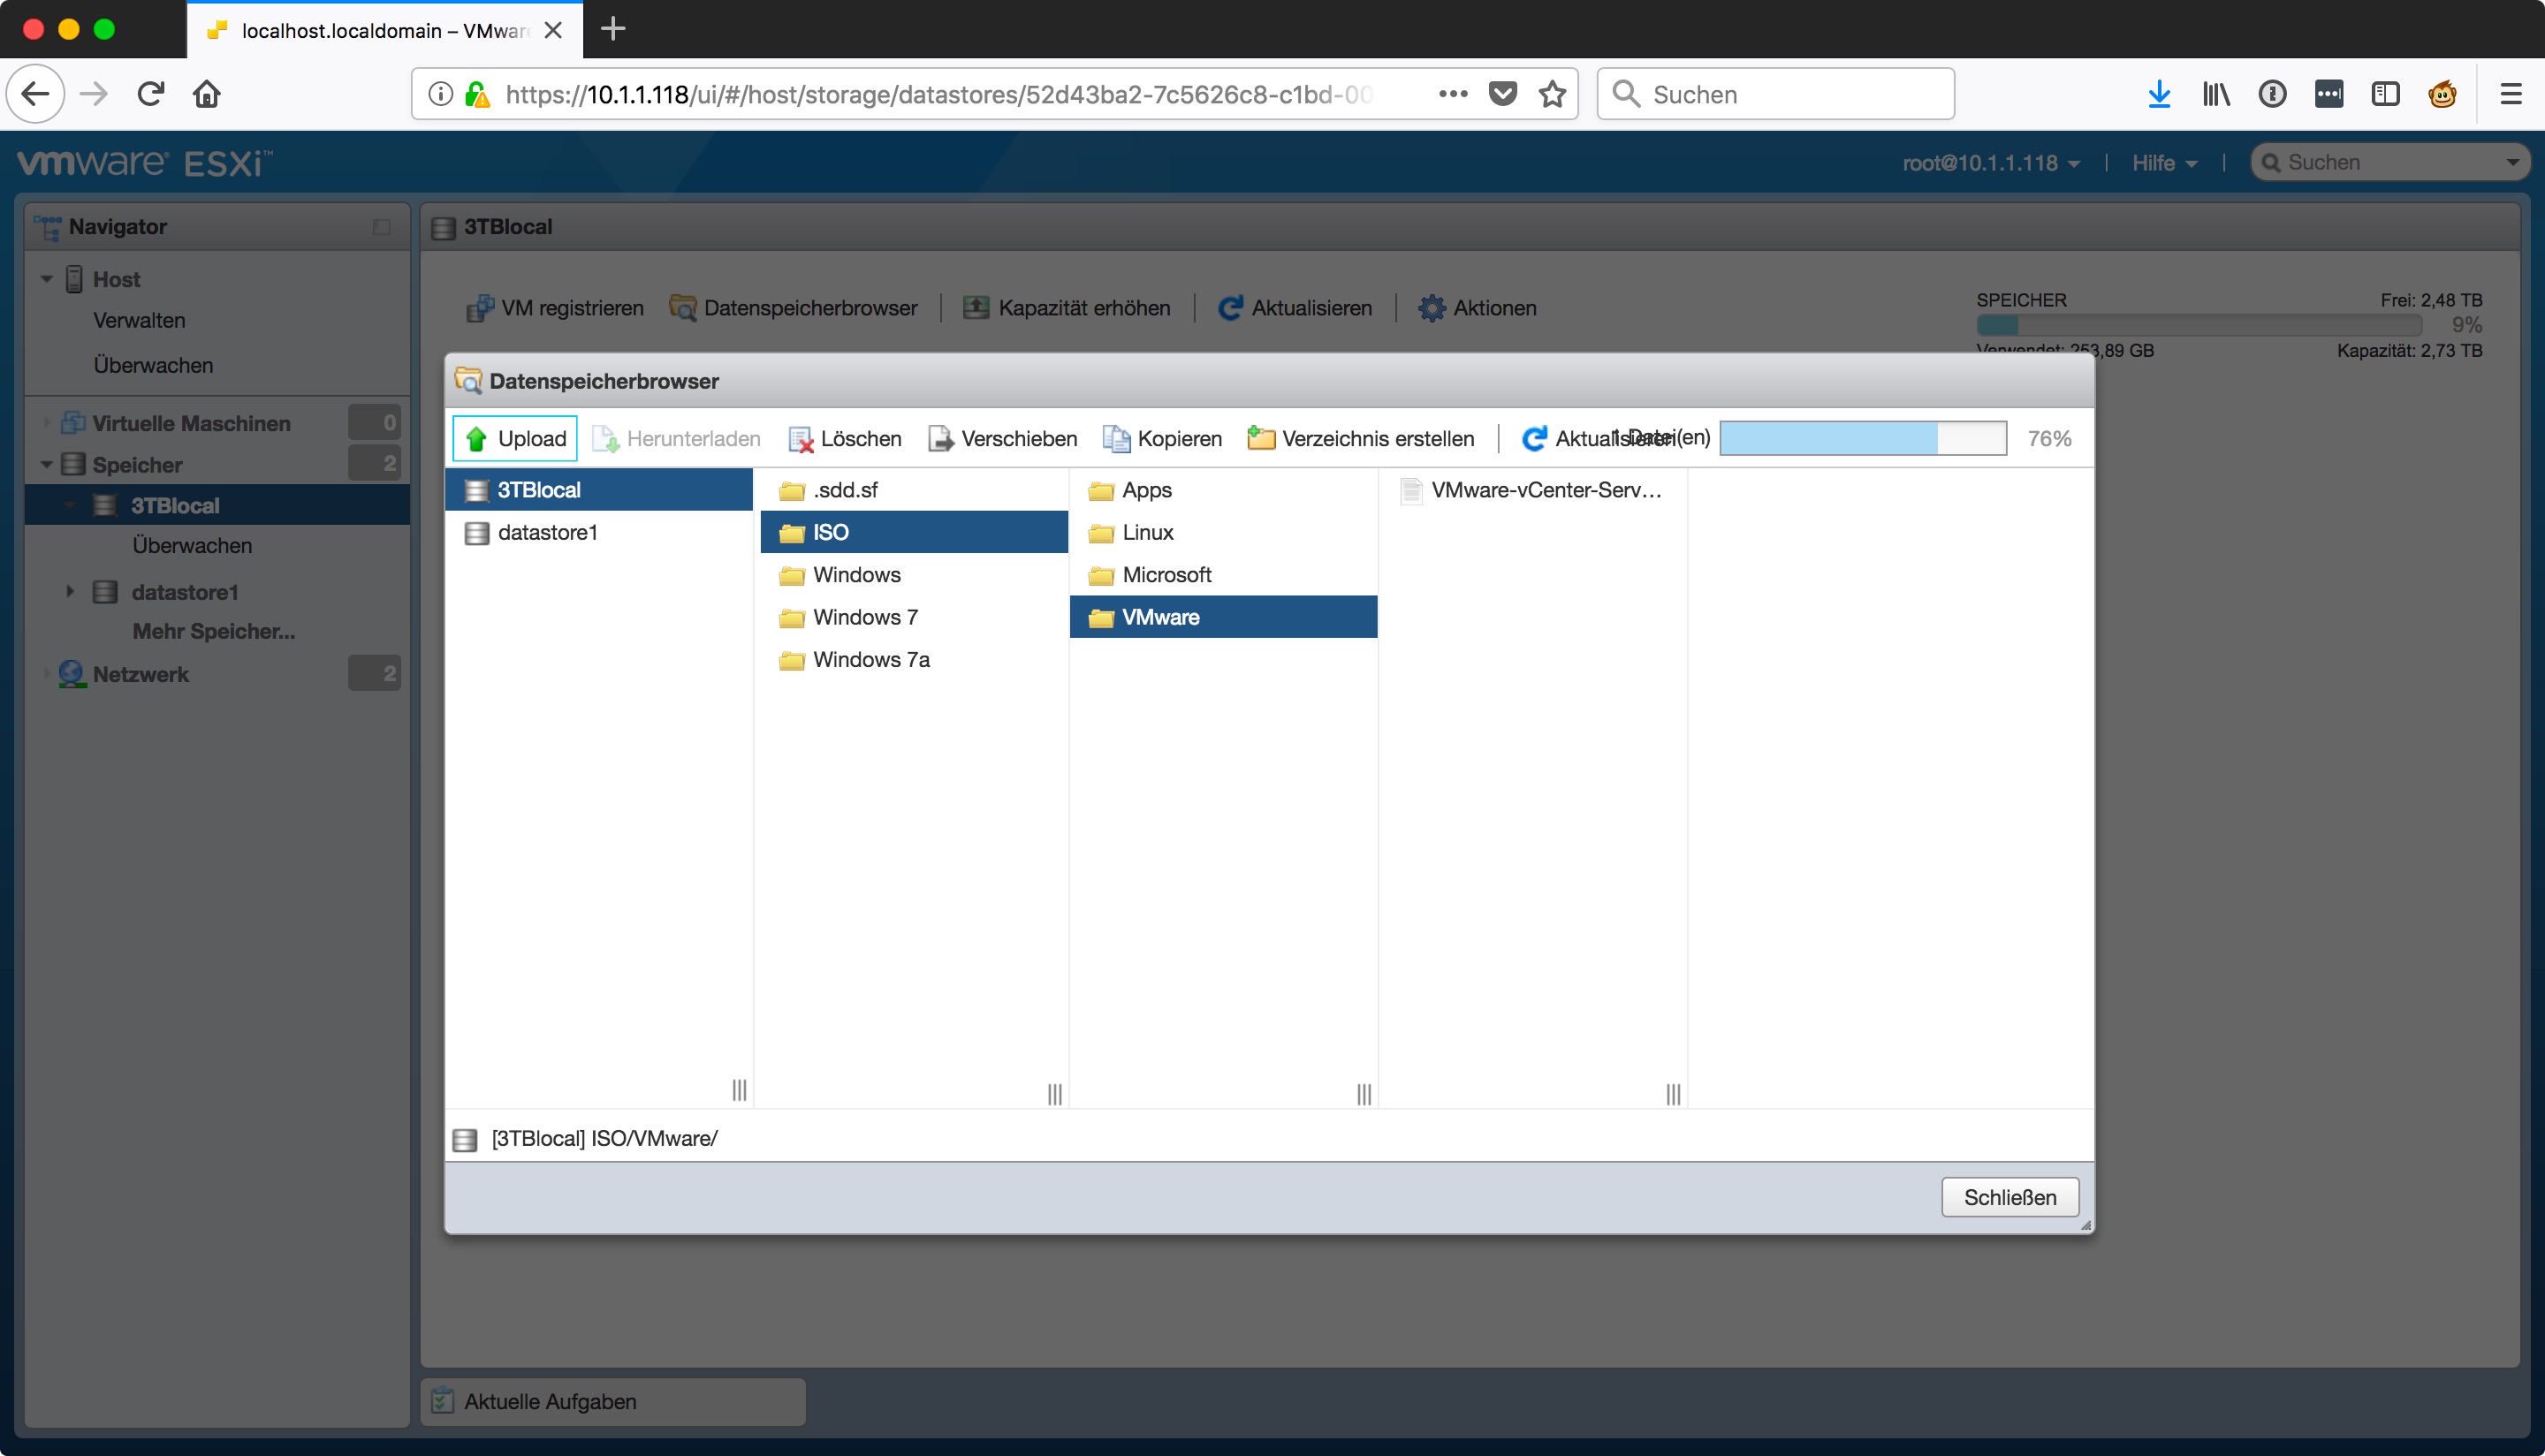The image size is (2545, 1456).
Task: Open a new browser tab
Action: 613,29
